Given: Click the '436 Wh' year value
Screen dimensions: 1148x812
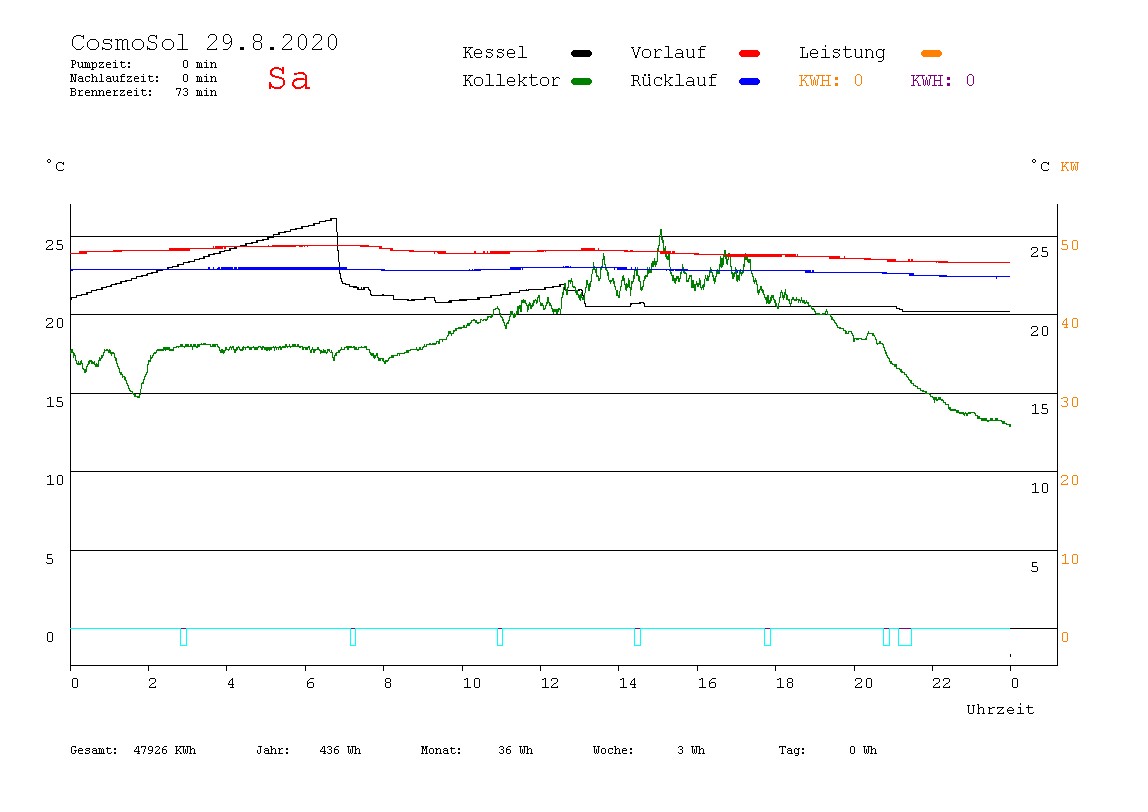Looking at the screenshot, I should [x=340, y=750].
